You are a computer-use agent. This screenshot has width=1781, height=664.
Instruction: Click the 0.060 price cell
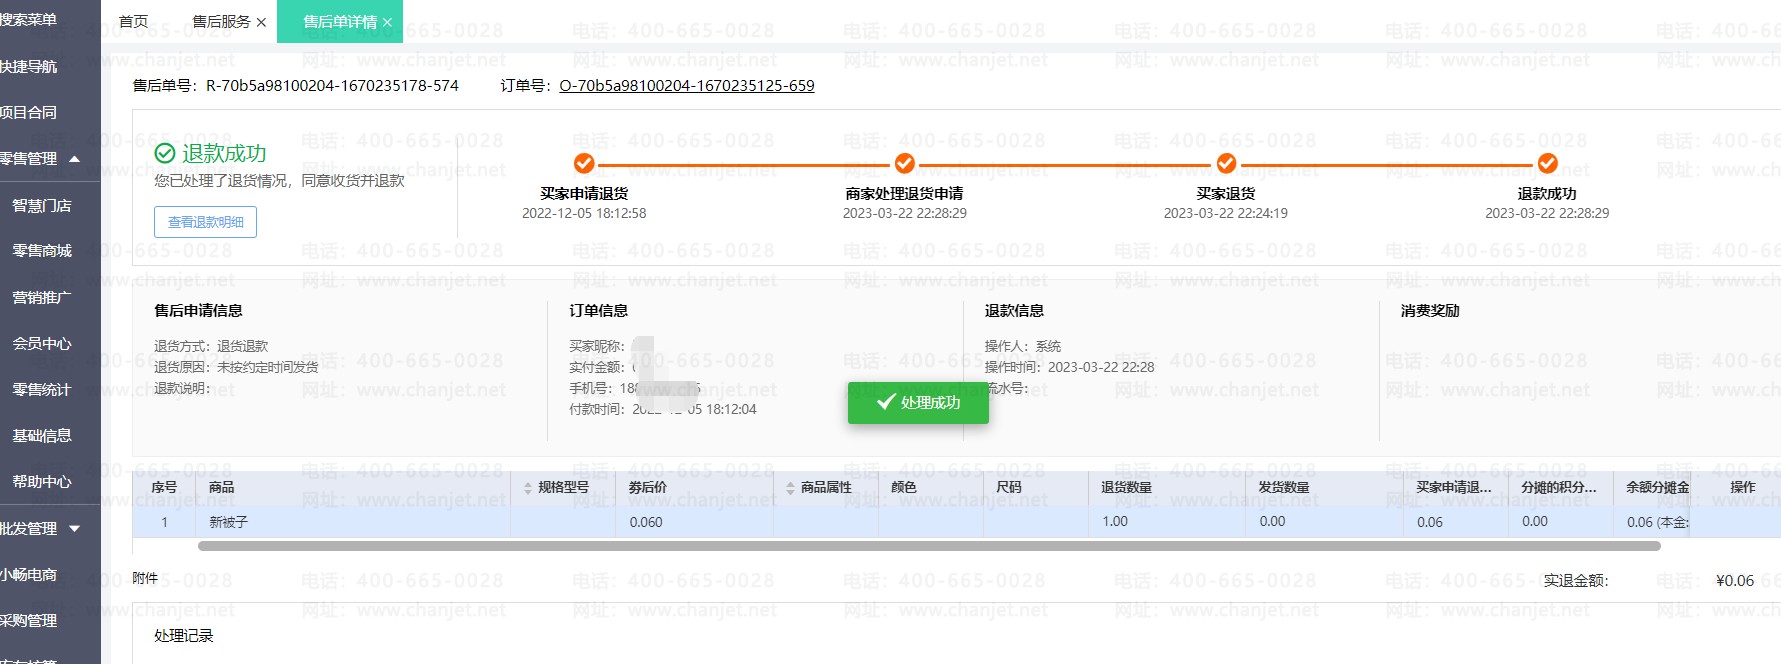[x=694, y=522]
